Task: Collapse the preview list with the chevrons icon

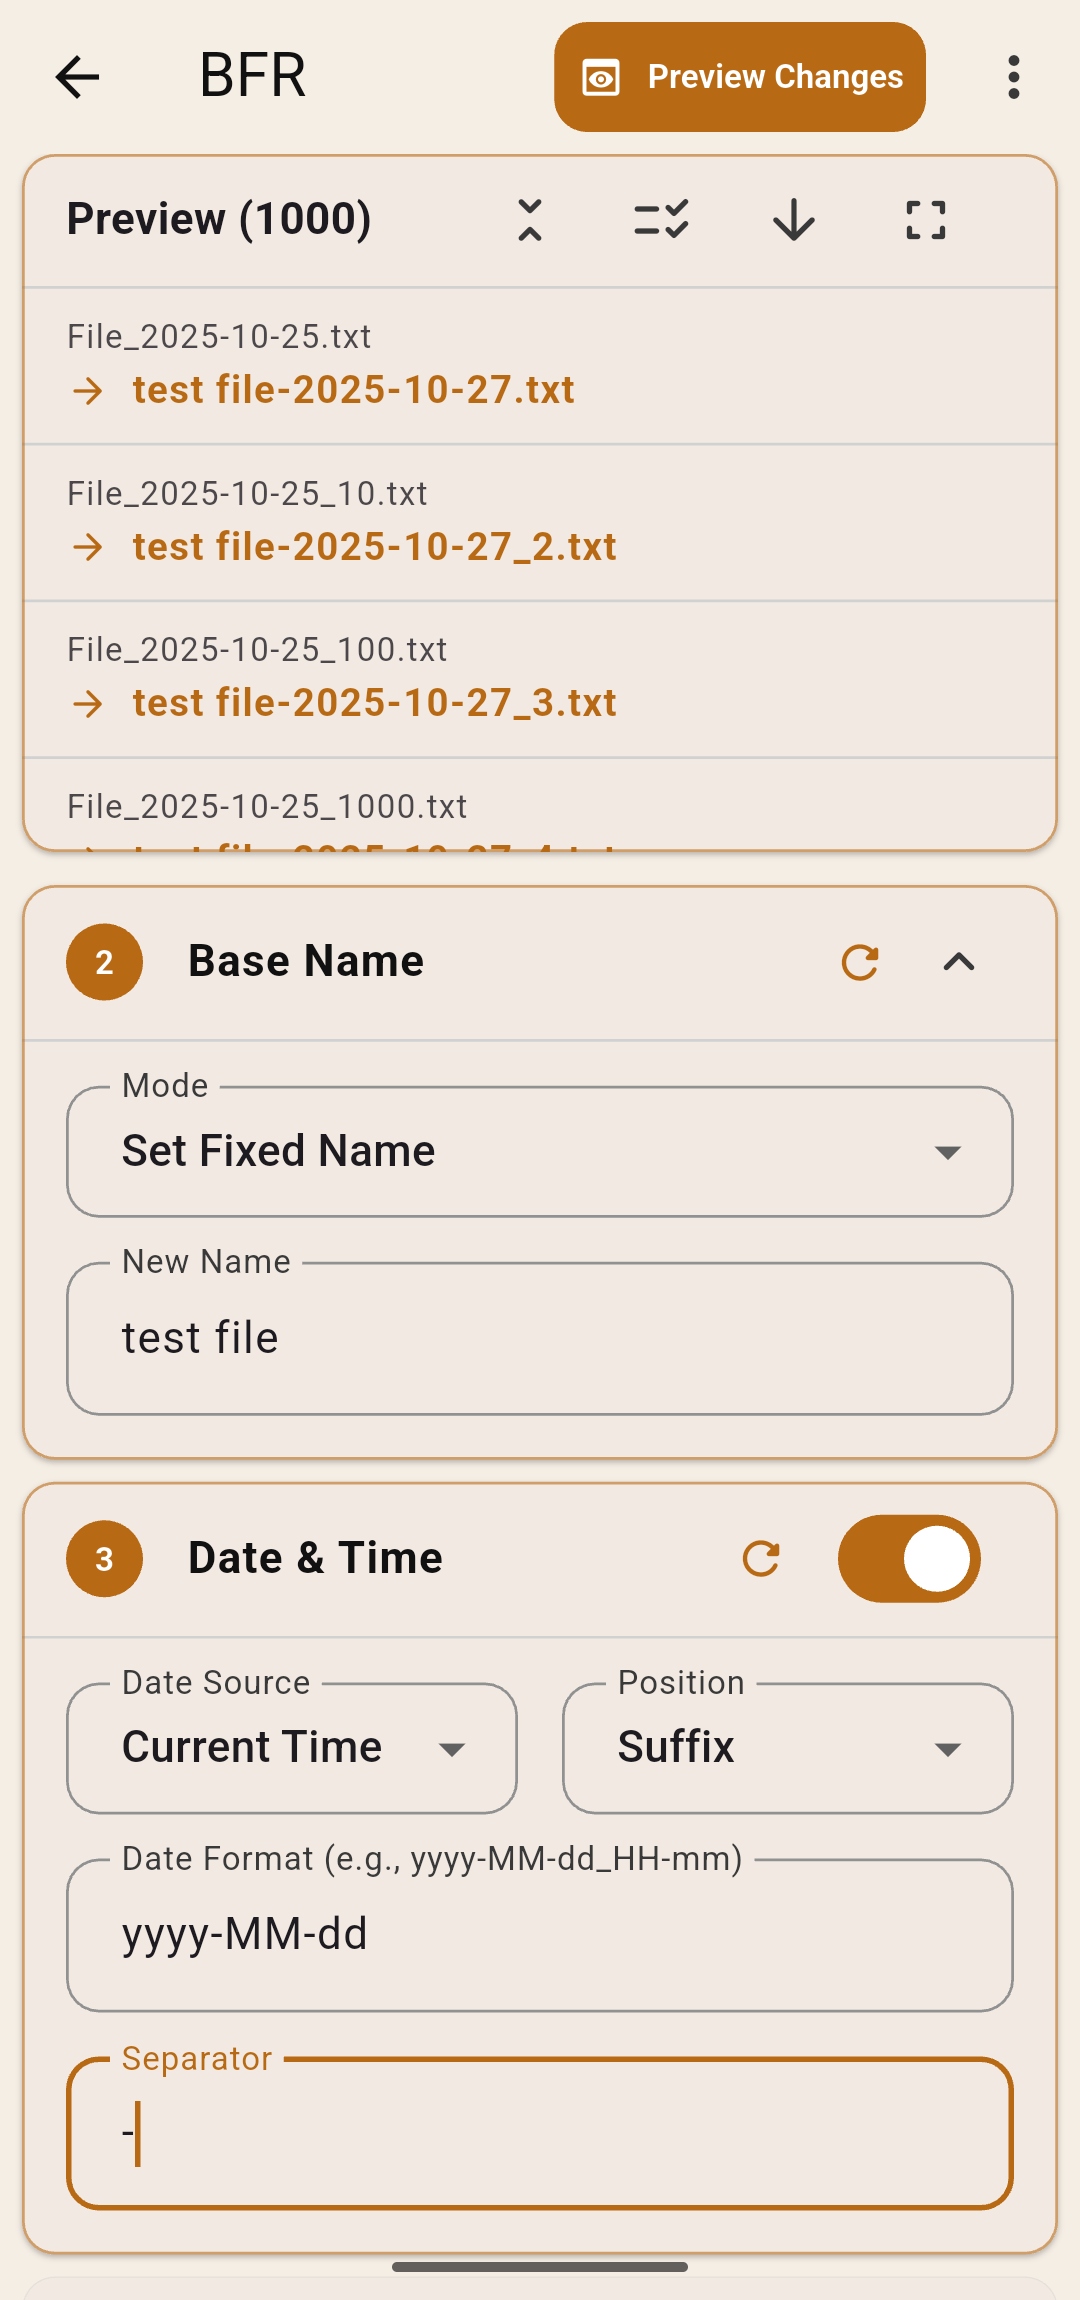Action: [530, 220]
